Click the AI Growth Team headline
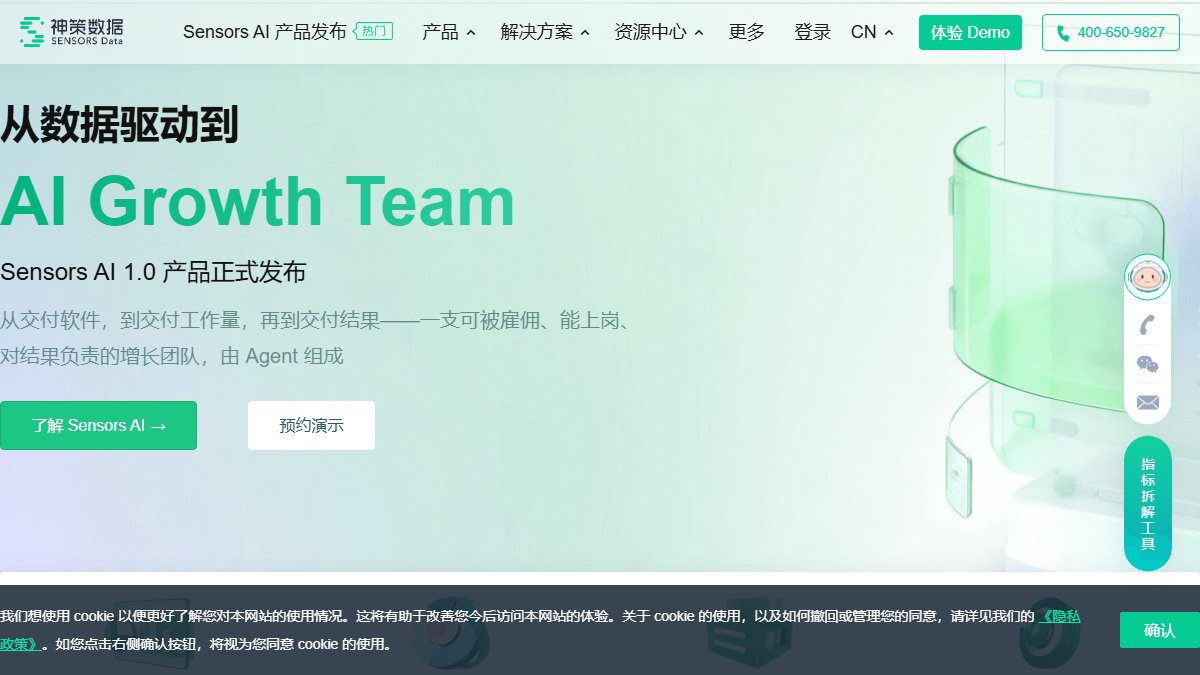Viewport: 1200px width, 675px height. tap(257, 201)
